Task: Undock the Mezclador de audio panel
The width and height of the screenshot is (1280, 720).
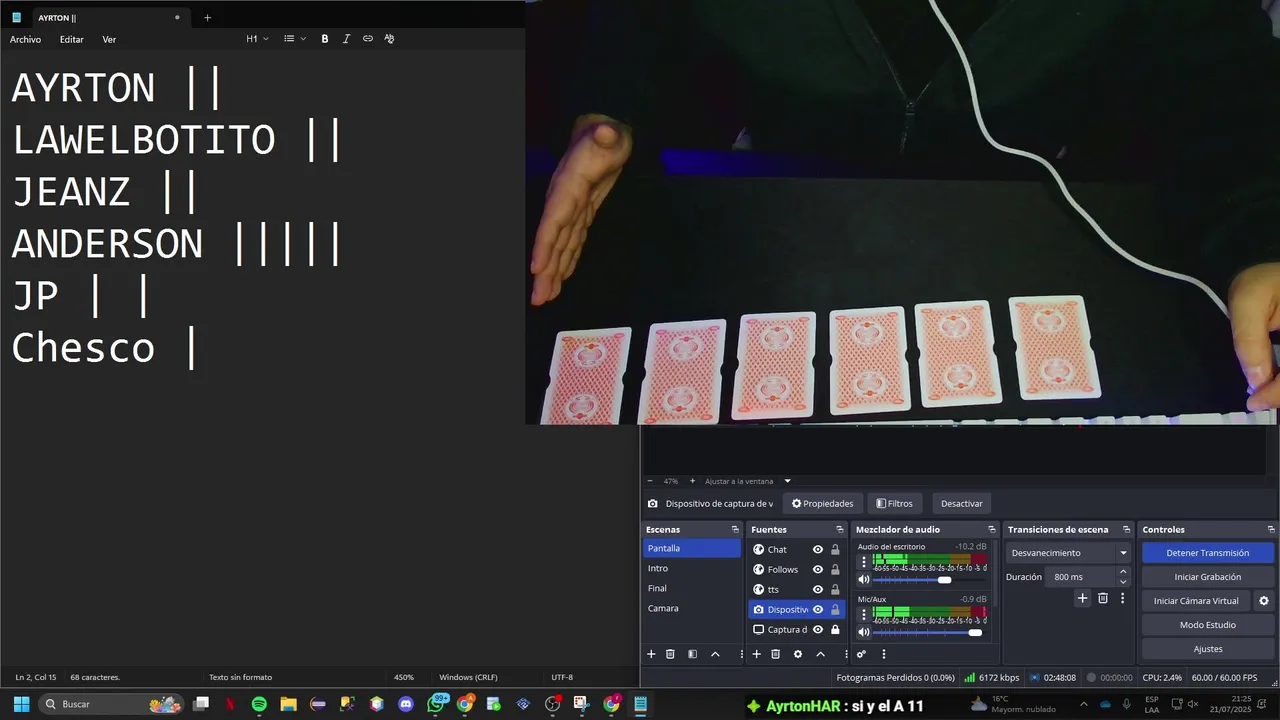Action: (x=992, y=530)
